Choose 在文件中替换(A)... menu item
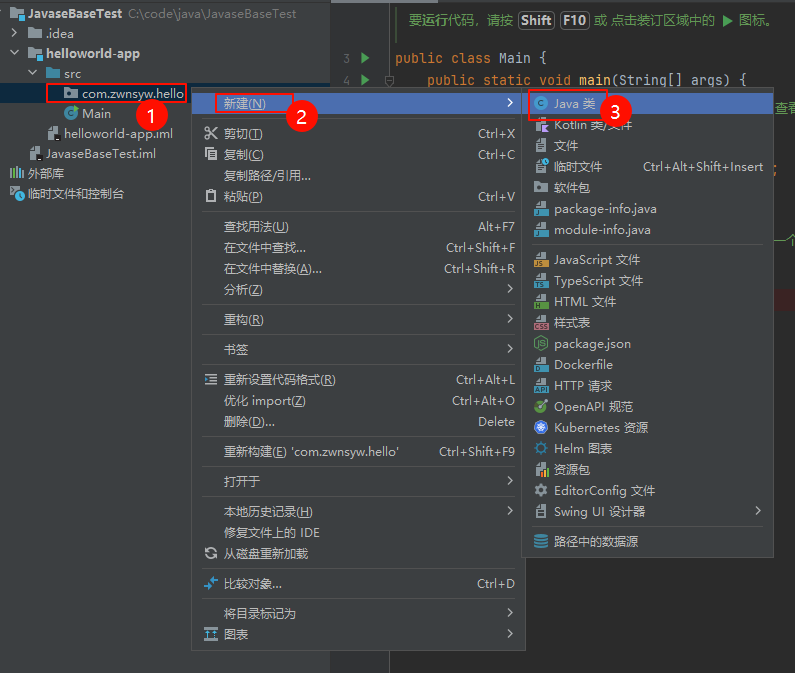795x673 pixels. click(358, 268)
